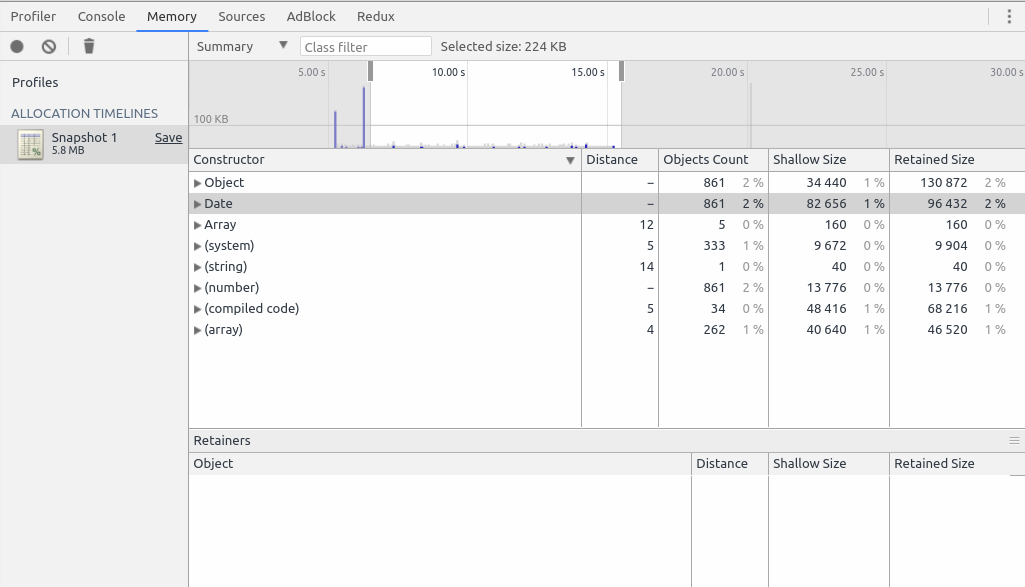Expand the Object constructor row
Image resolution: width=1025 pixels, height=587 pixels.
(x=198, y=183)
